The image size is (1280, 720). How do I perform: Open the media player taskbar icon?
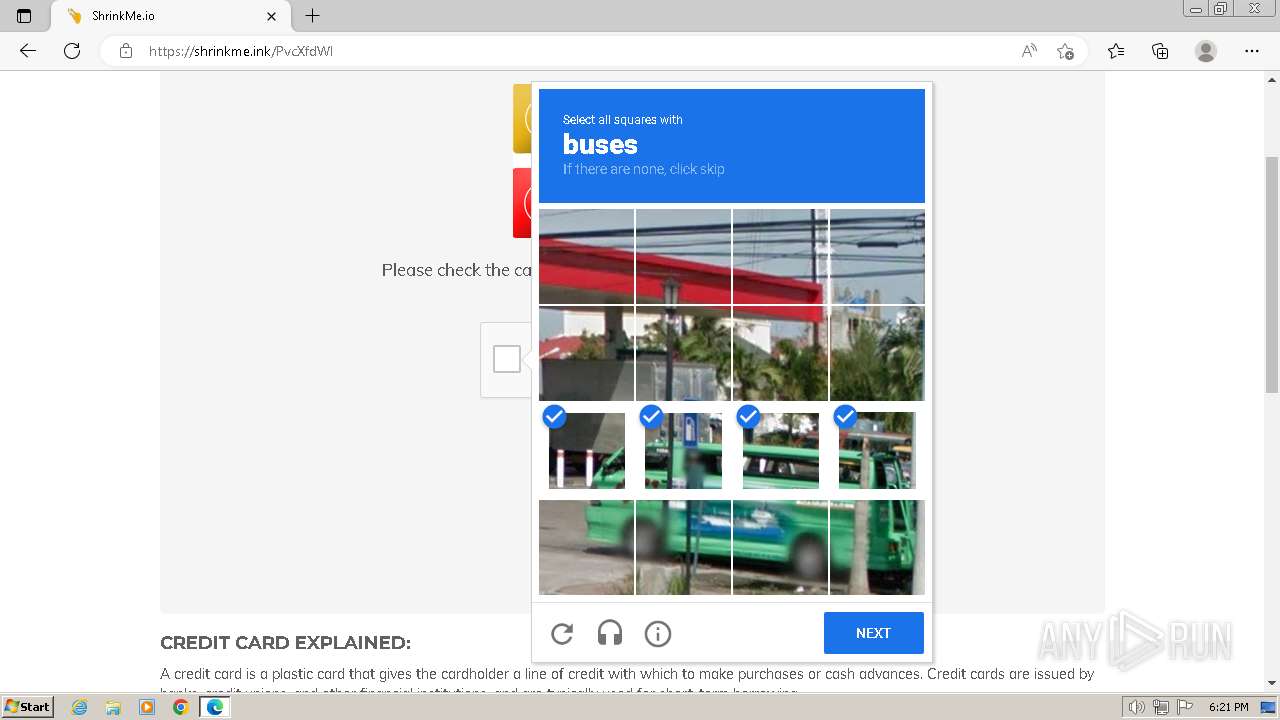[147, 707]
